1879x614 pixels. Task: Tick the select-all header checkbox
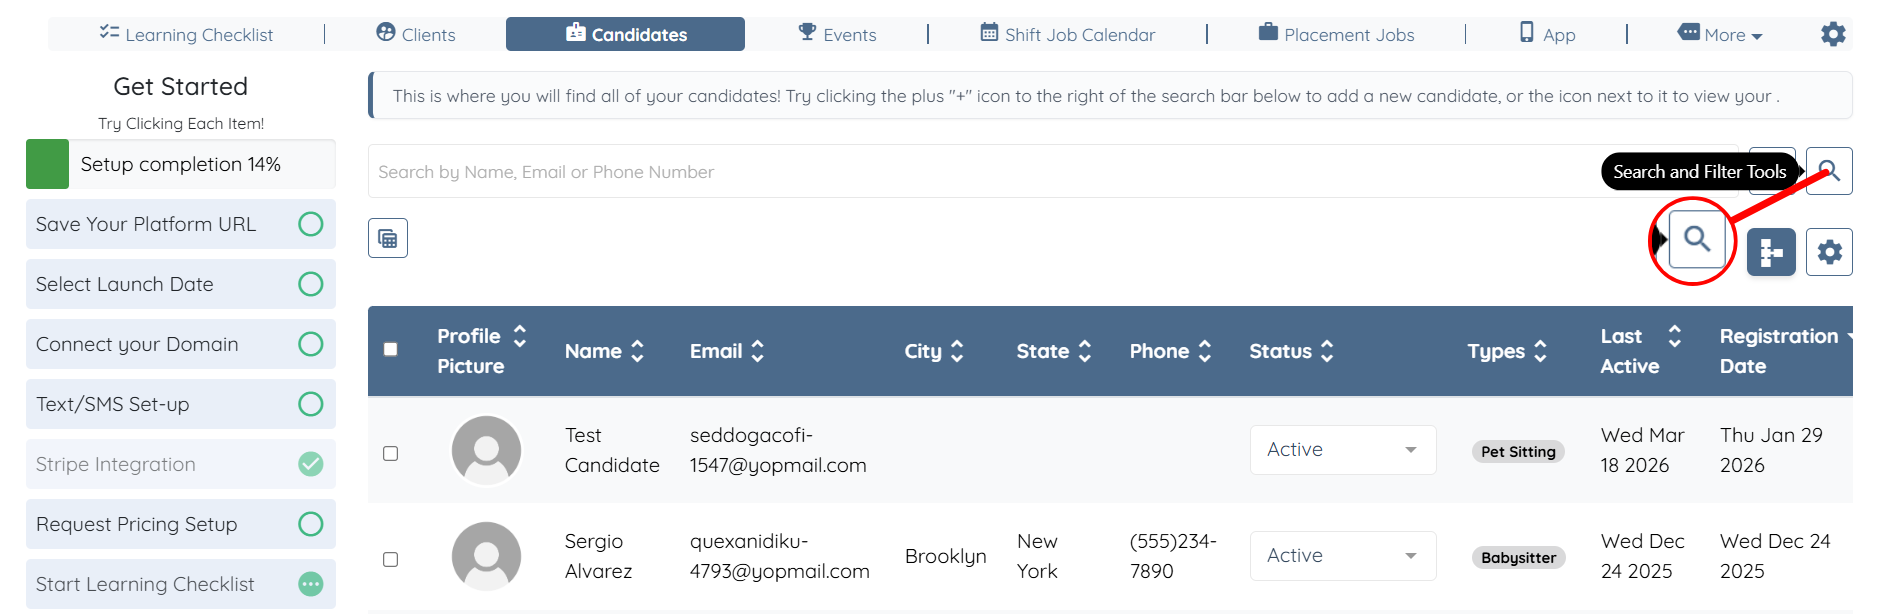391,350
